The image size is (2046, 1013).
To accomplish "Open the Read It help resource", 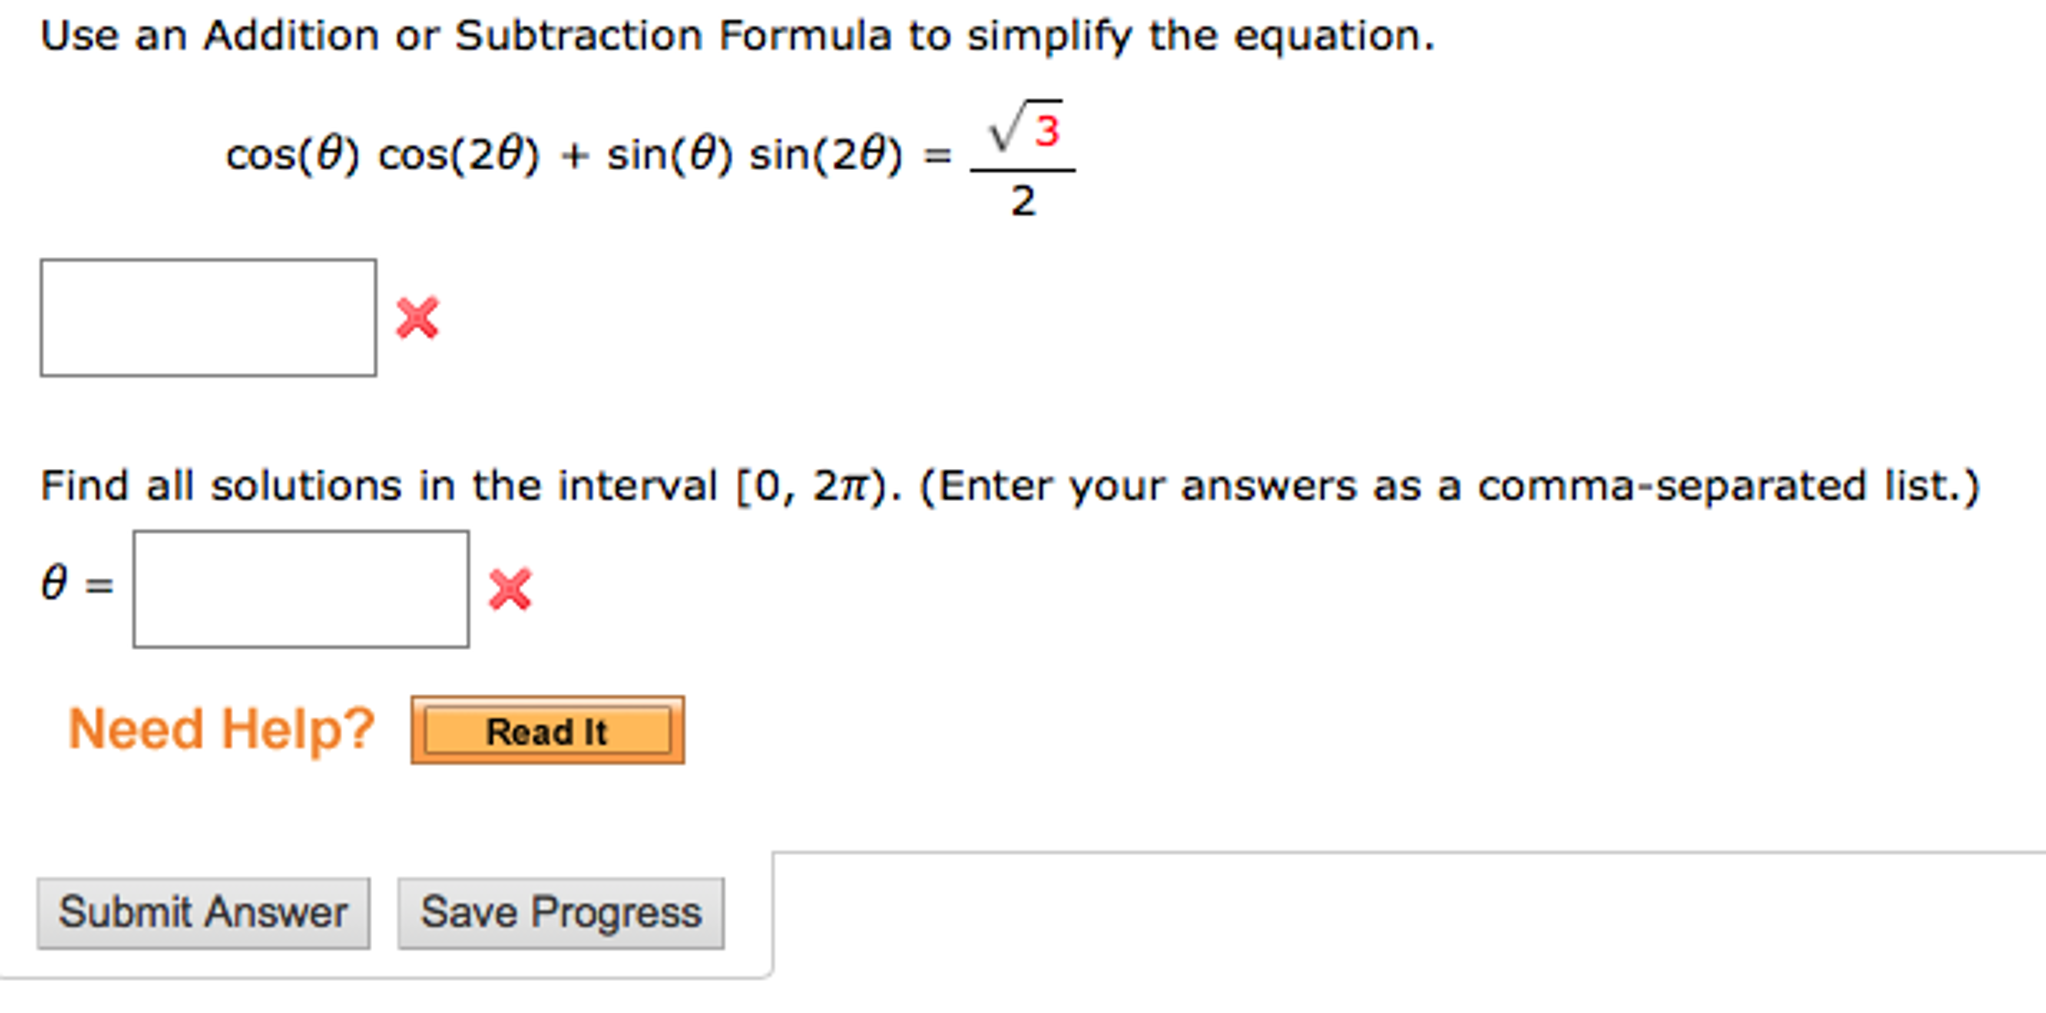I will click(546, 731).
